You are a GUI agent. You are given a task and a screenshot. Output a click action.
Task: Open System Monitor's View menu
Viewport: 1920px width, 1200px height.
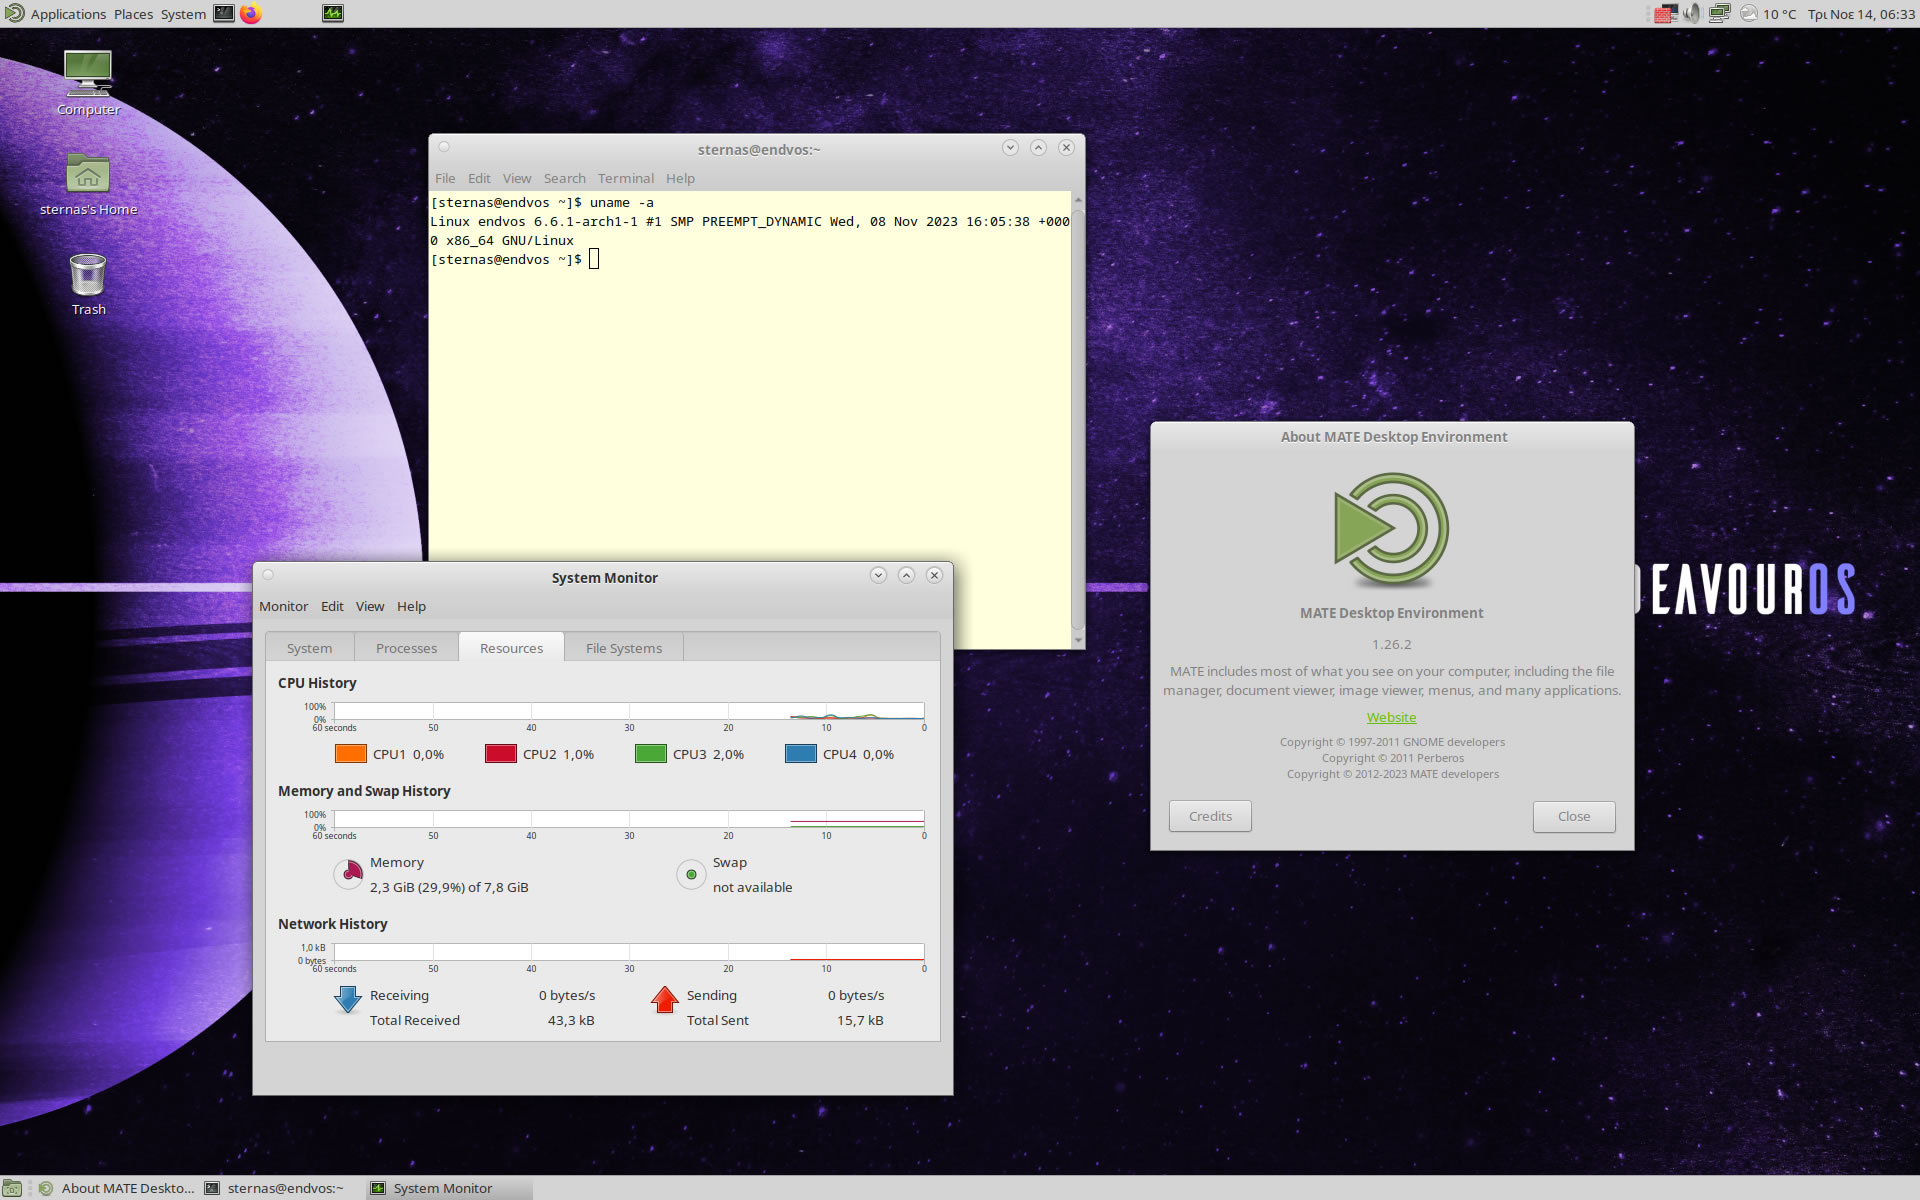click(370, 606)
